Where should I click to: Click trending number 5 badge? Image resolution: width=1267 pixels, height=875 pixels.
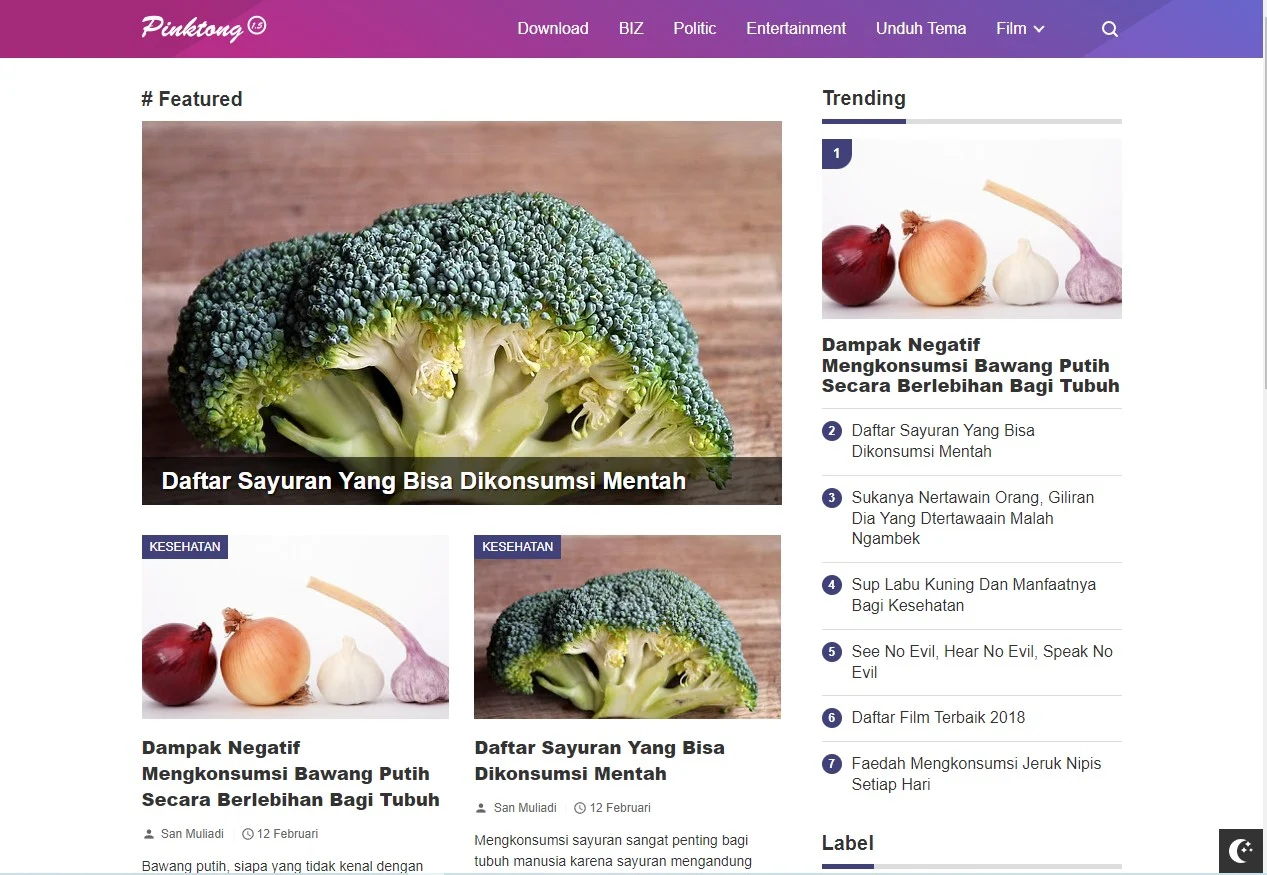click(x=832, y=652)
